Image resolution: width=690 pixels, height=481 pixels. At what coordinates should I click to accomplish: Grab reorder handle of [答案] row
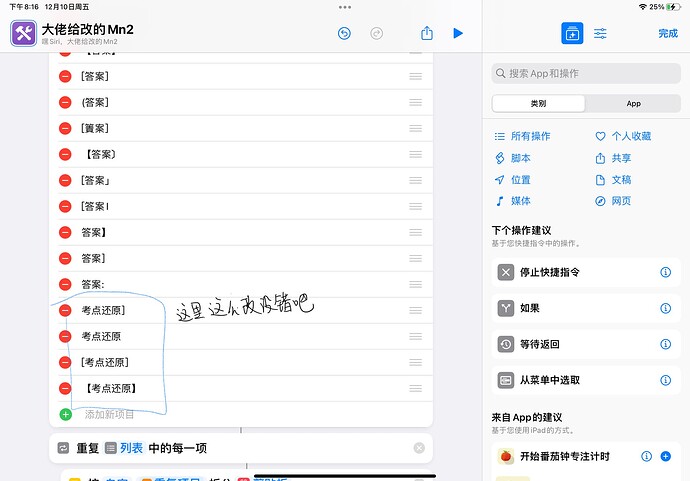[x=415, y=77]
